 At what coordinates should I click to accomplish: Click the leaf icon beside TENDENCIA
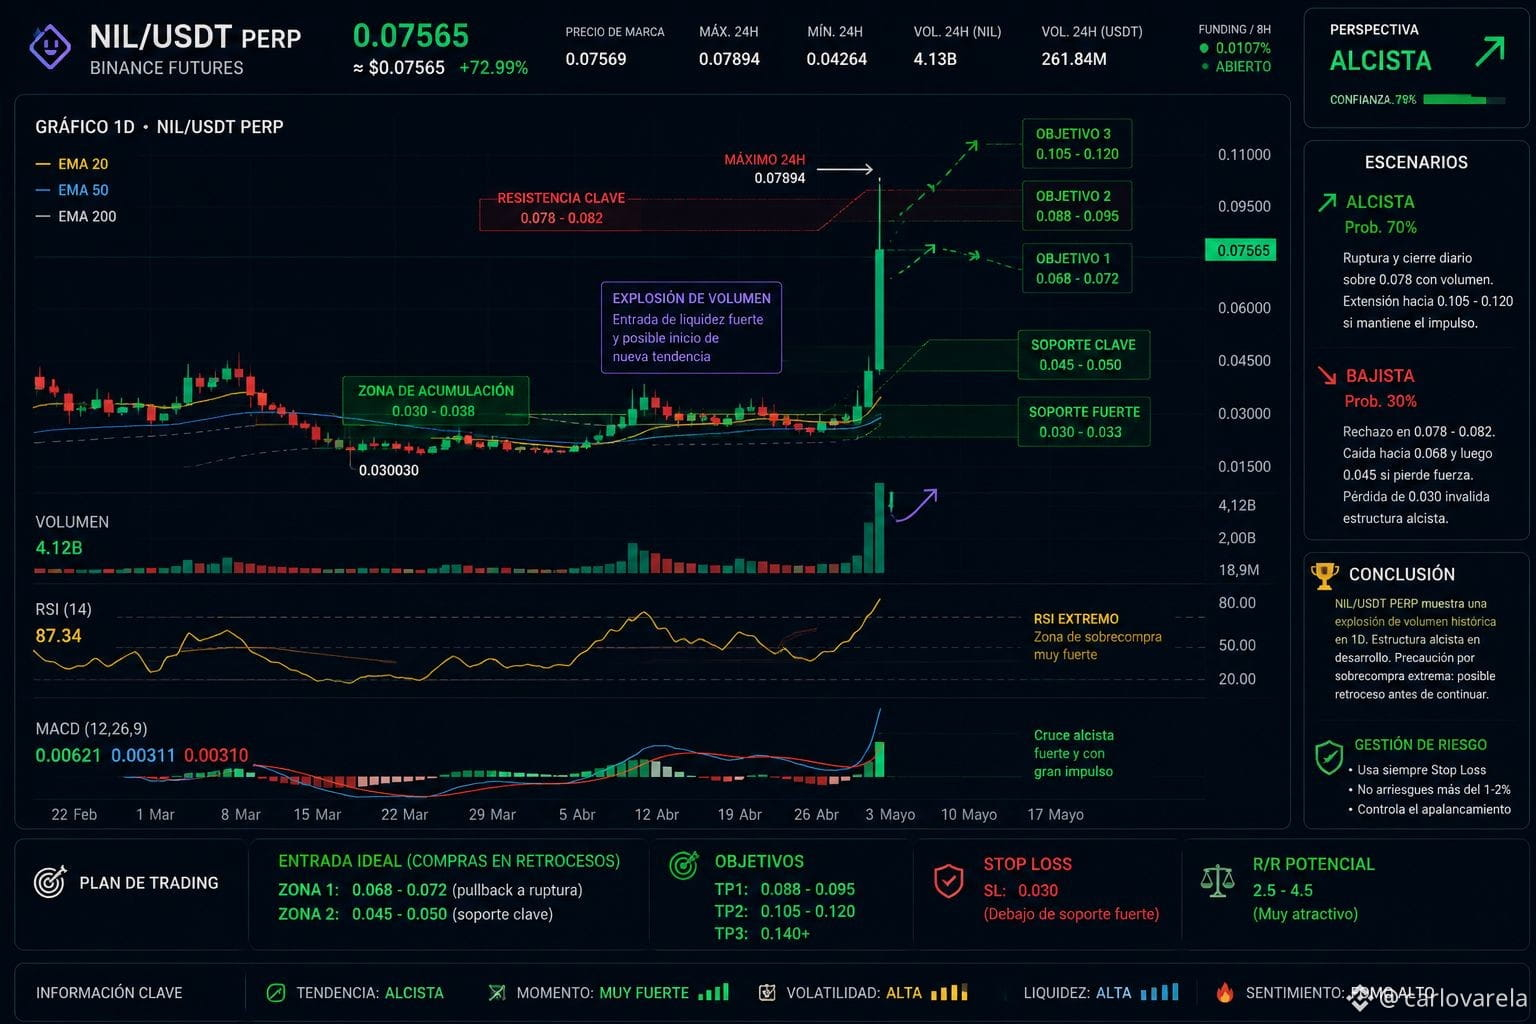point(275,993)
